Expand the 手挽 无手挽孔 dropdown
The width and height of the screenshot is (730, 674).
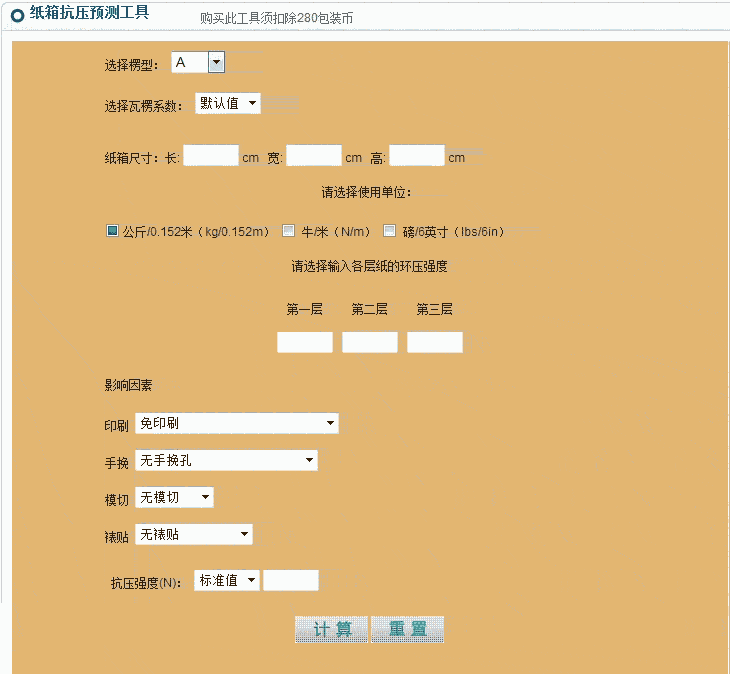tap(226, 461)
